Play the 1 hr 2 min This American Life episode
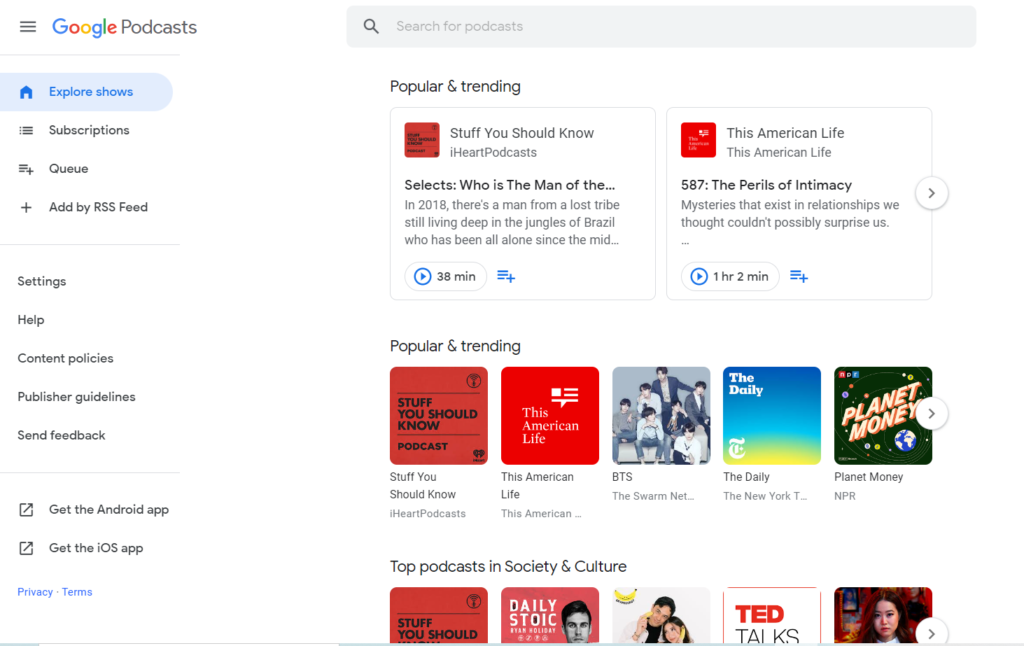The height and width of the screenshot is (646, 1024). click(729, 276)
